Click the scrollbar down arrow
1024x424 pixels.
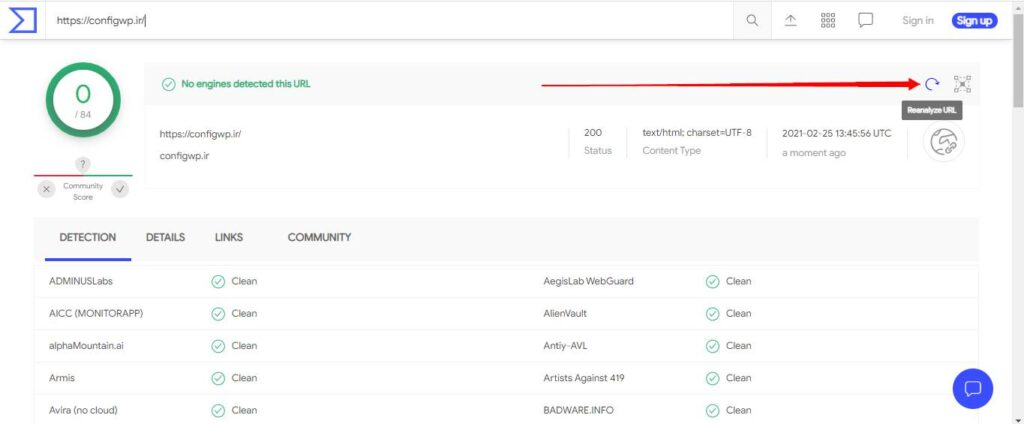click(1017, 419)
